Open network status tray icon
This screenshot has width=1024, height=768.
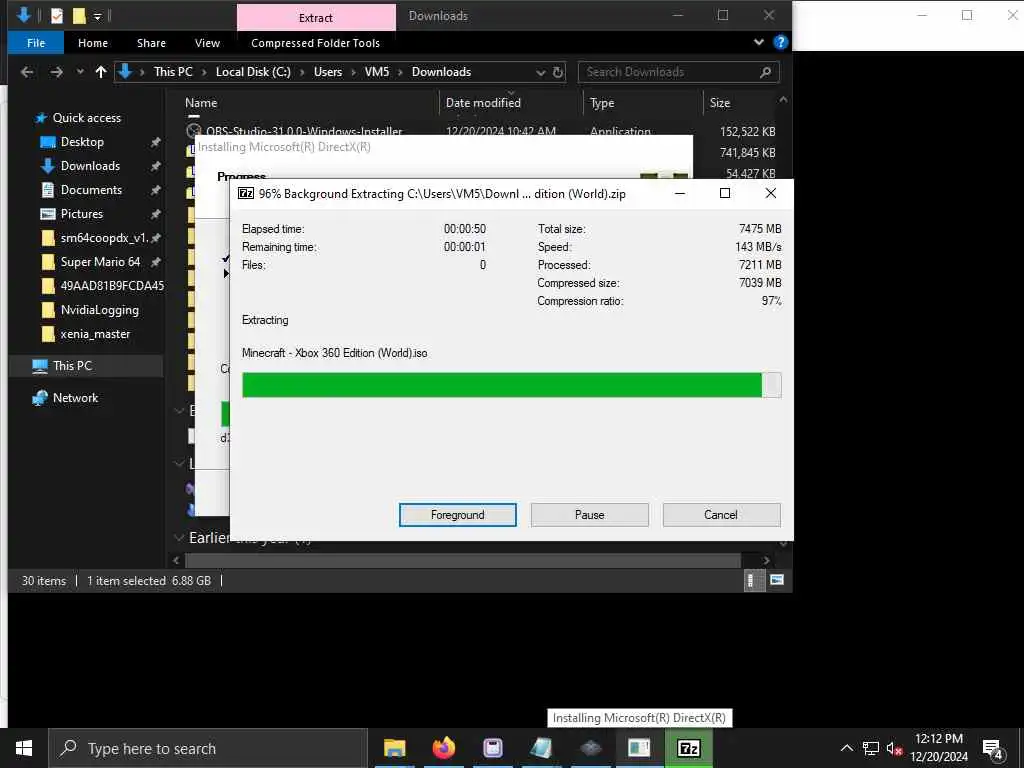[x=871, y=748]
